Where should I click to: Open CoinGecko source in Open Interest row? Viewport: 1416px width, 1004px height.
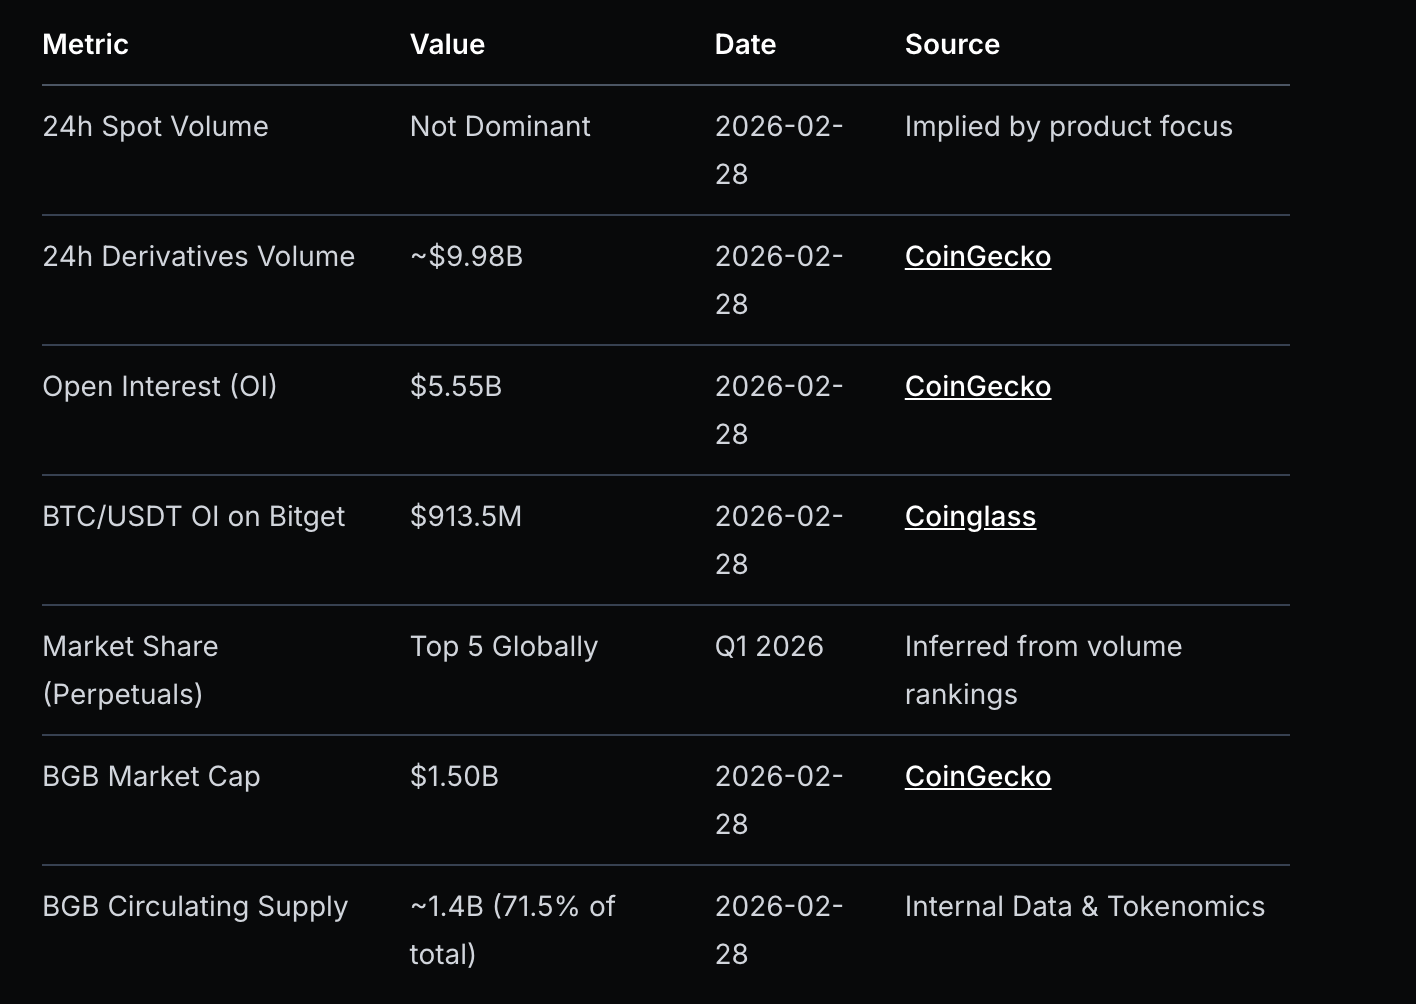point(977,387)
